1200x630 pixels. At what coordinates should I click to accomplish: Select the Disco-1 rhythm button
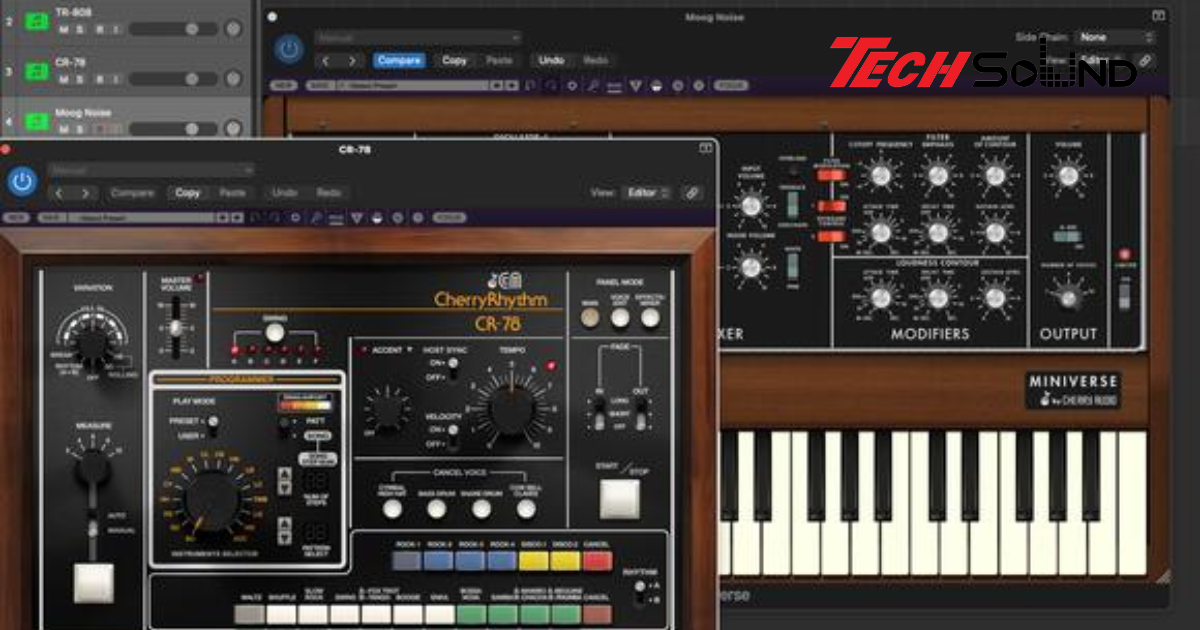pyautogui.click(x=535, y=559)
